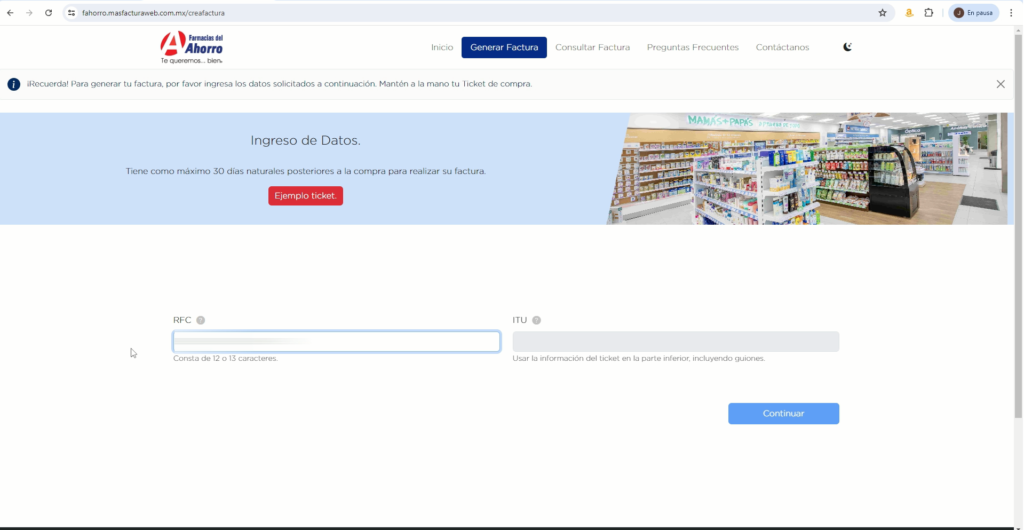Viewport: 1024px width, 530px height.
Task: Click the info icon in the reminder banner
Action: click(14, 84)
